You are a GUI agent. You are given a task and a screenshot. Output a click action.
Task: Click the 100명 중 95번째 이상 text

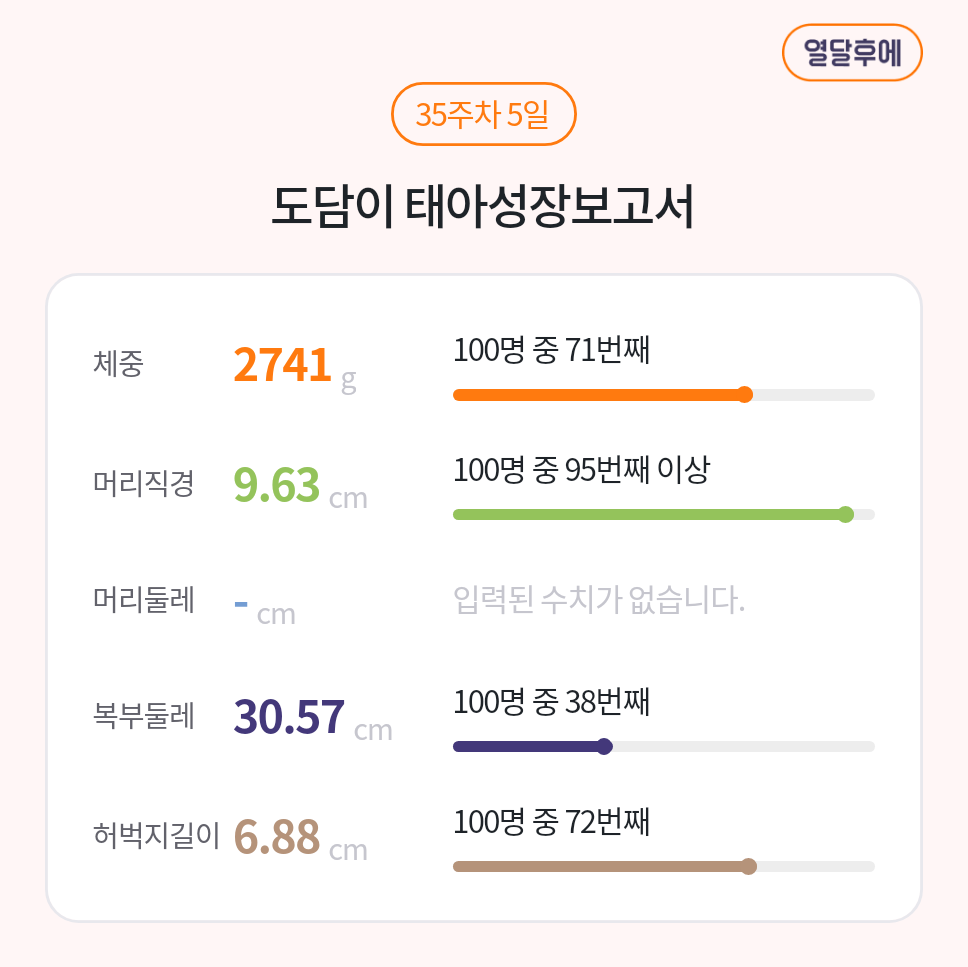[x=581, y=470]
